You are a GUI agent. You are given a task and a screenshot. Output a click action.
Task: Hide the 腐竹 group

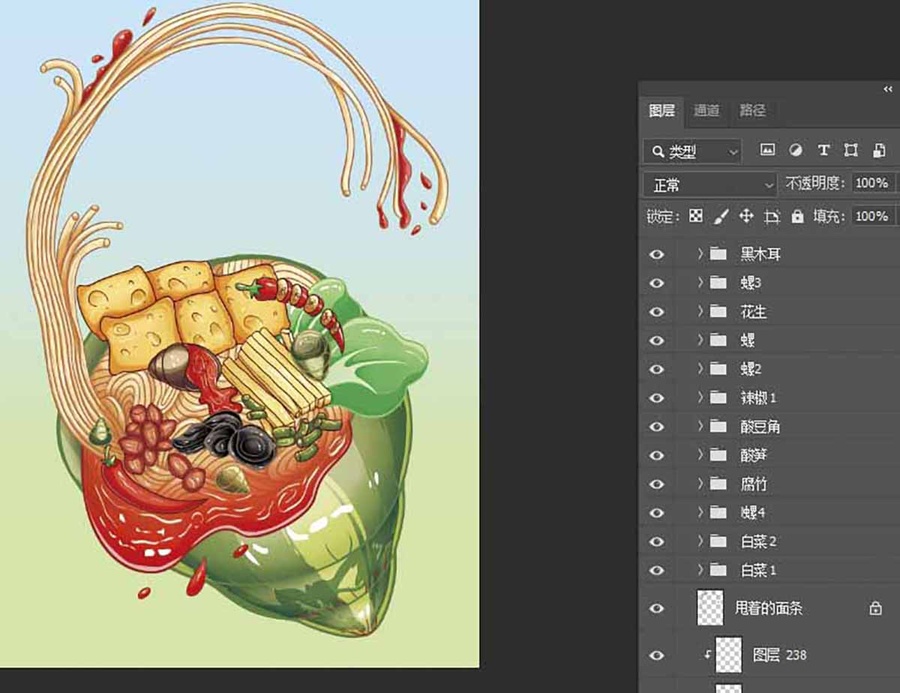(657, 483)
